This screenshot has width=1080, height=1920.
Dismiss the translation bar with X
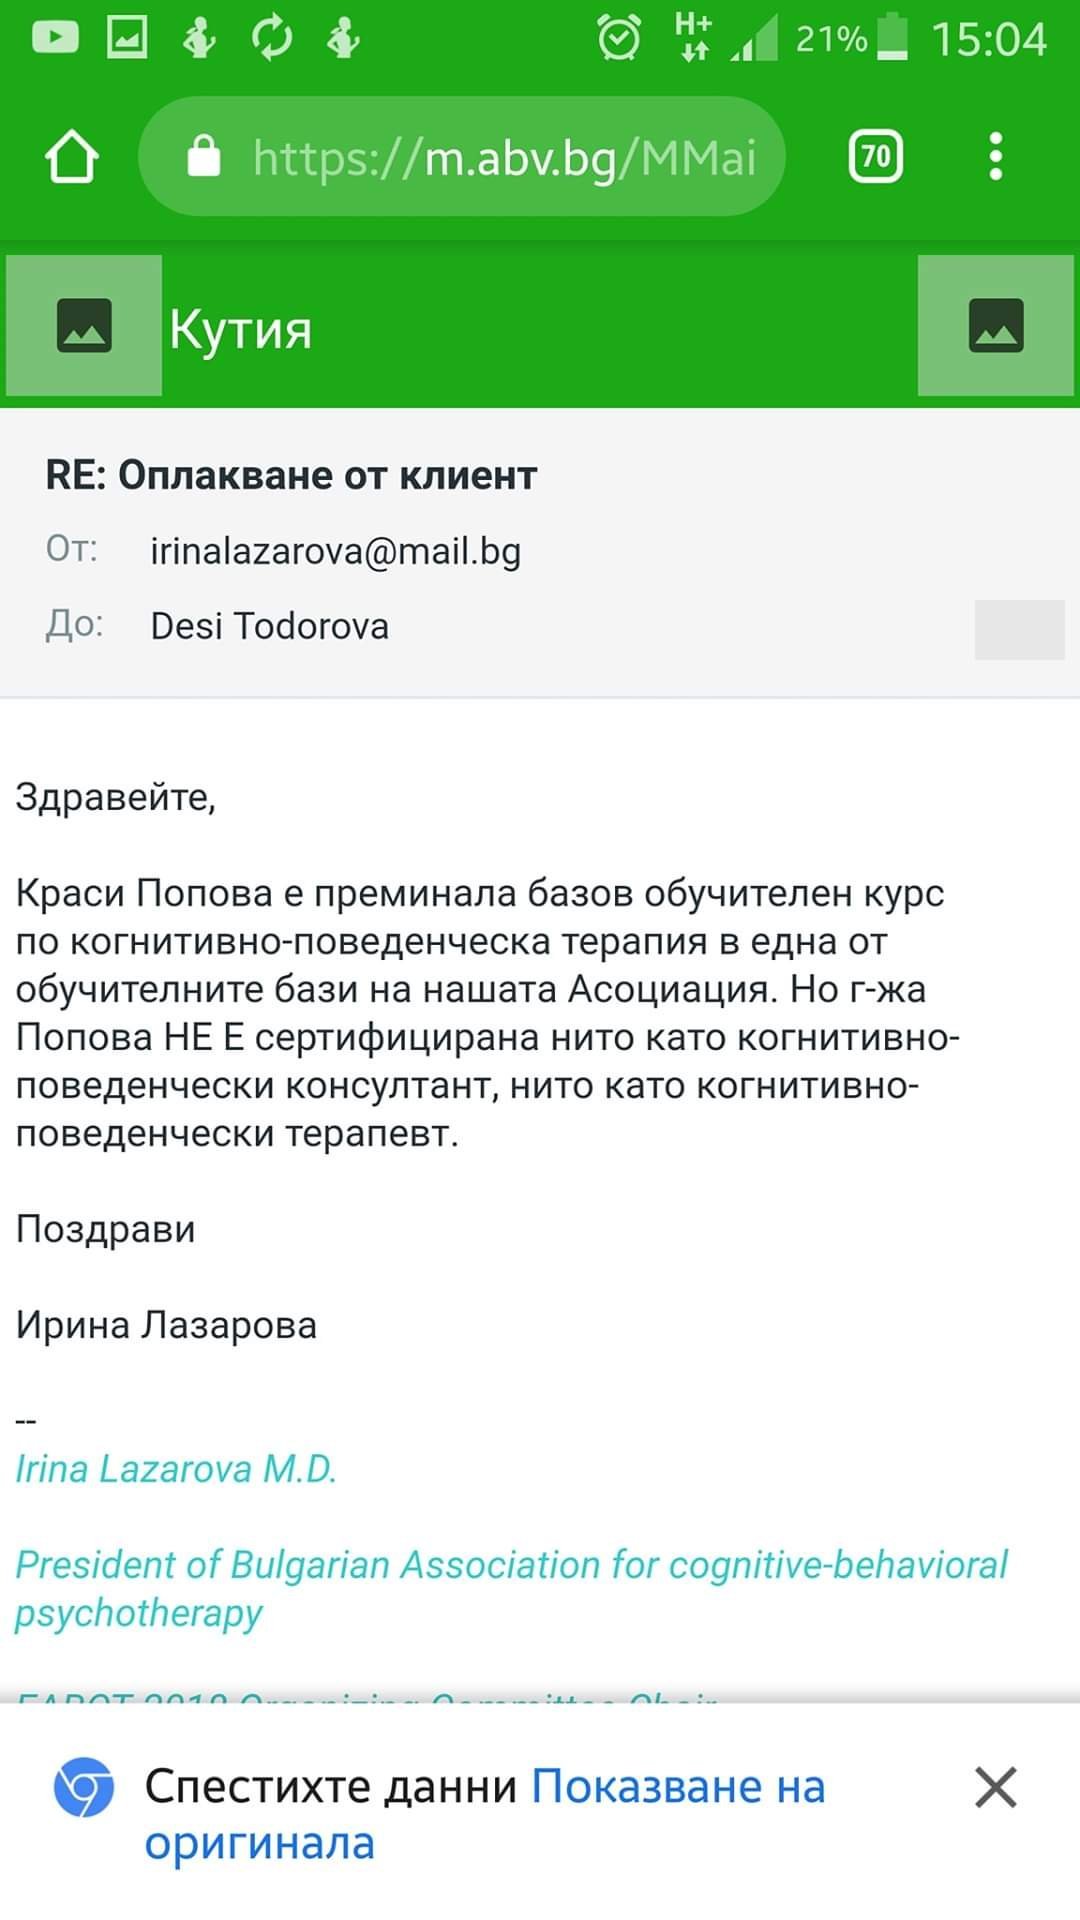tap(995, 1787)
